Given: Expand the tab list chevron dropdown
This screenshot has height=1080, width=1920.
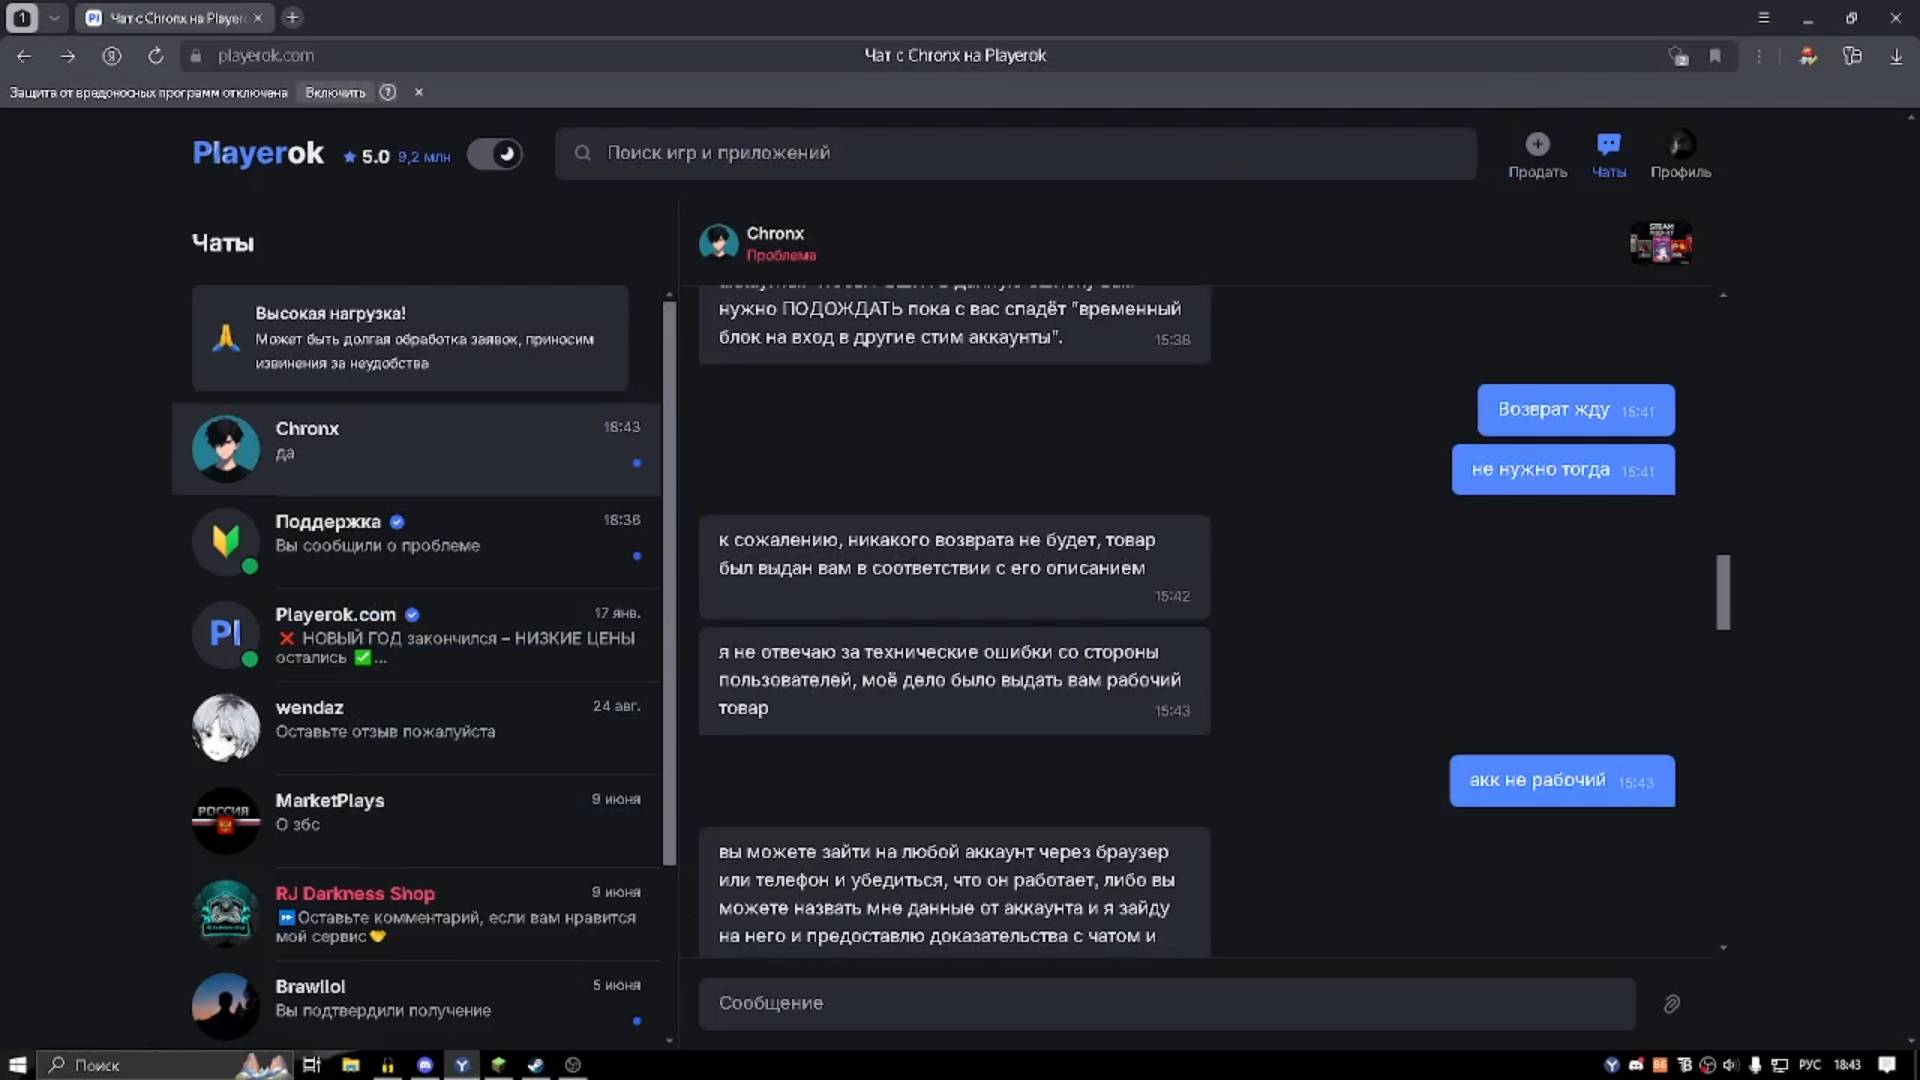Looking at the screenshot, I should point(54,17).
